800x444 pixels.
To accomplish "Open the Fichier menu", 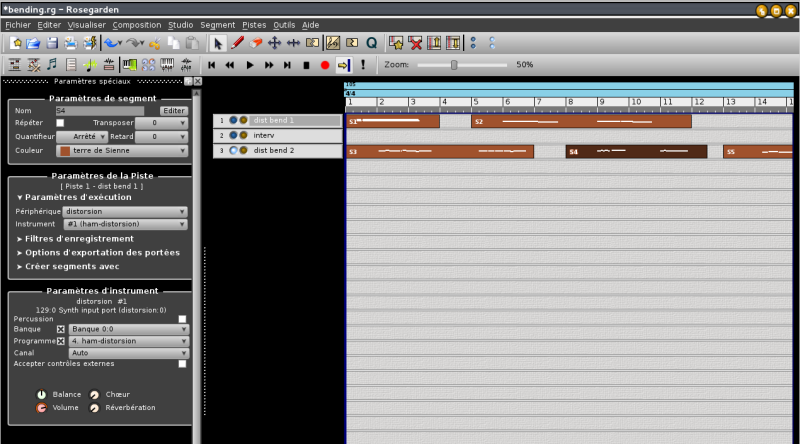I will point(18,25).
